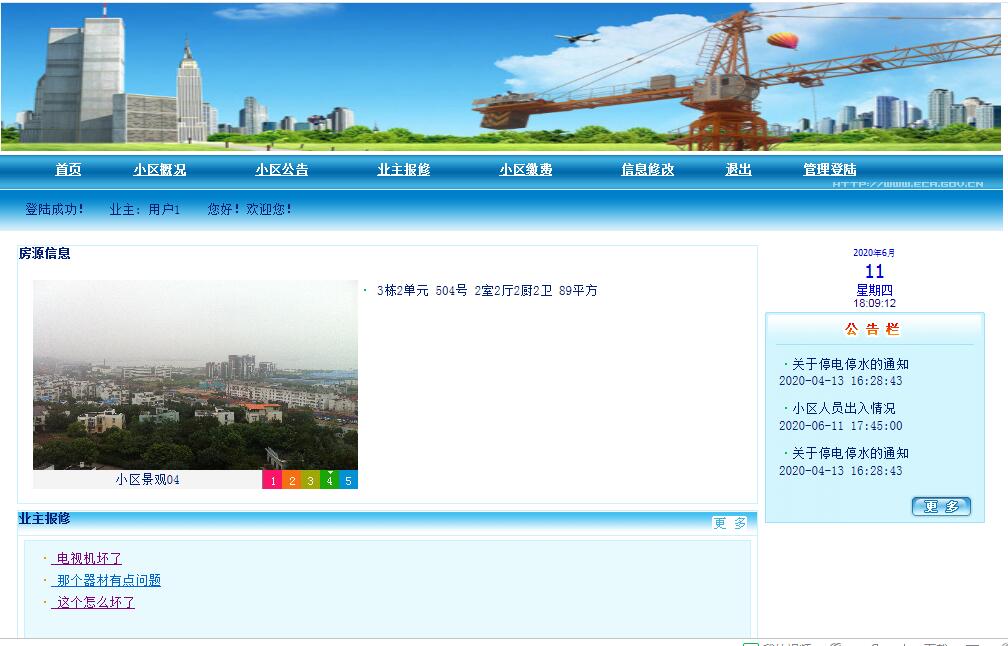This screenshot has width=1008, height=646.
Task: Click the 小区景观04 caption
Action: pos(147,480)
